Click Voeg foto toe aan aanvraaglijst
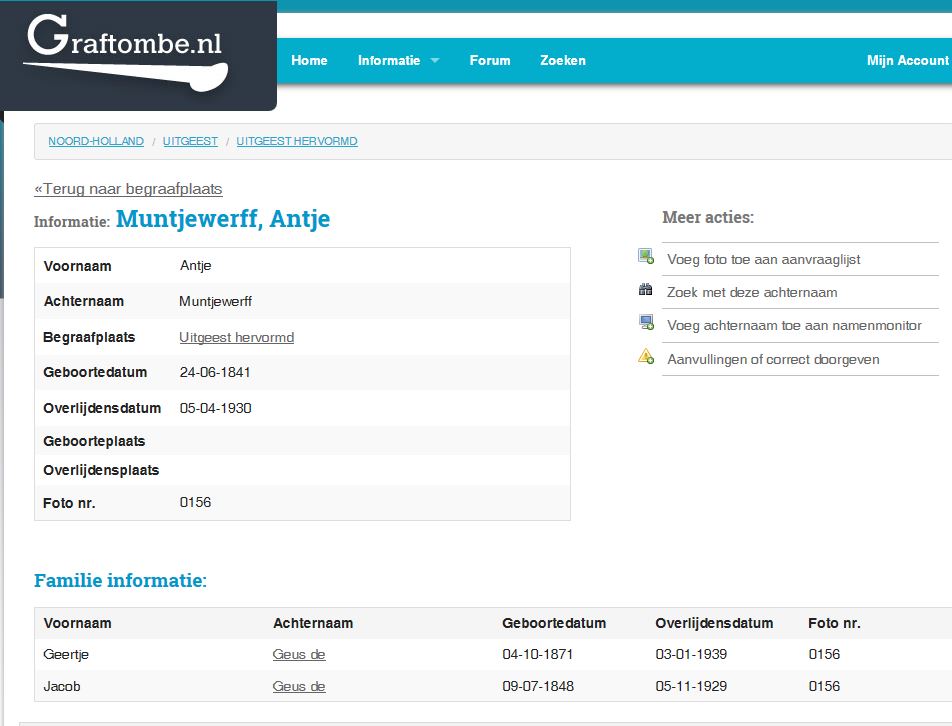Screen dimensions: 952x726 tap(763, 259)
